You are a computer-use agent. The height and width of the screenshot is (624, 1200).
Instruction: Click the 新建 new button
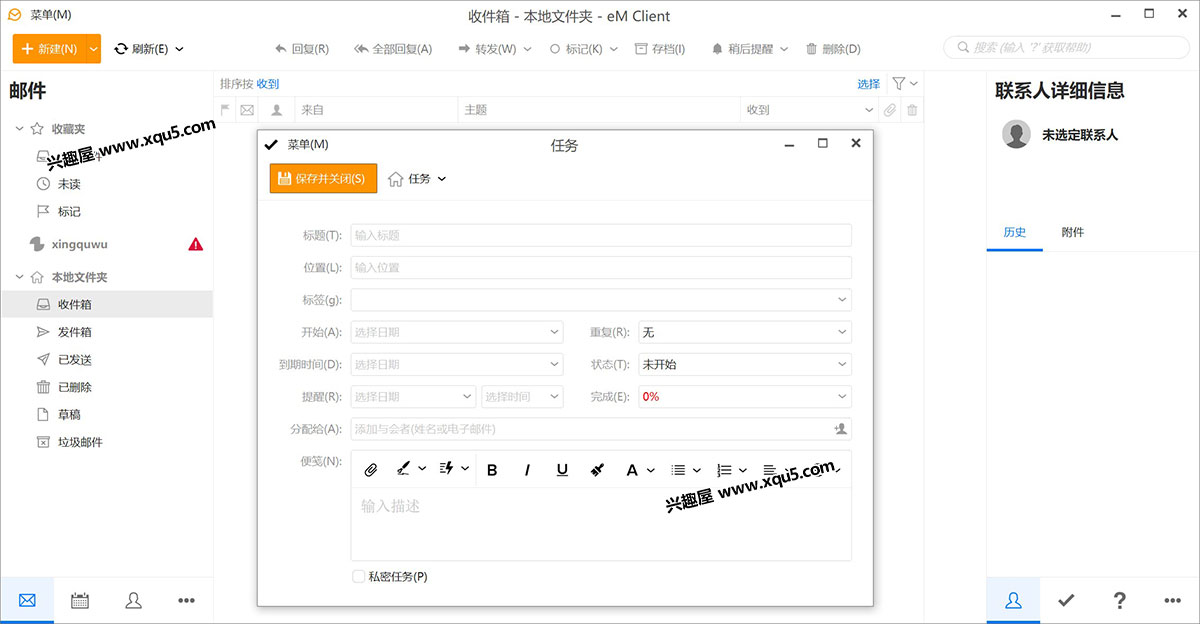click(49, 48)
